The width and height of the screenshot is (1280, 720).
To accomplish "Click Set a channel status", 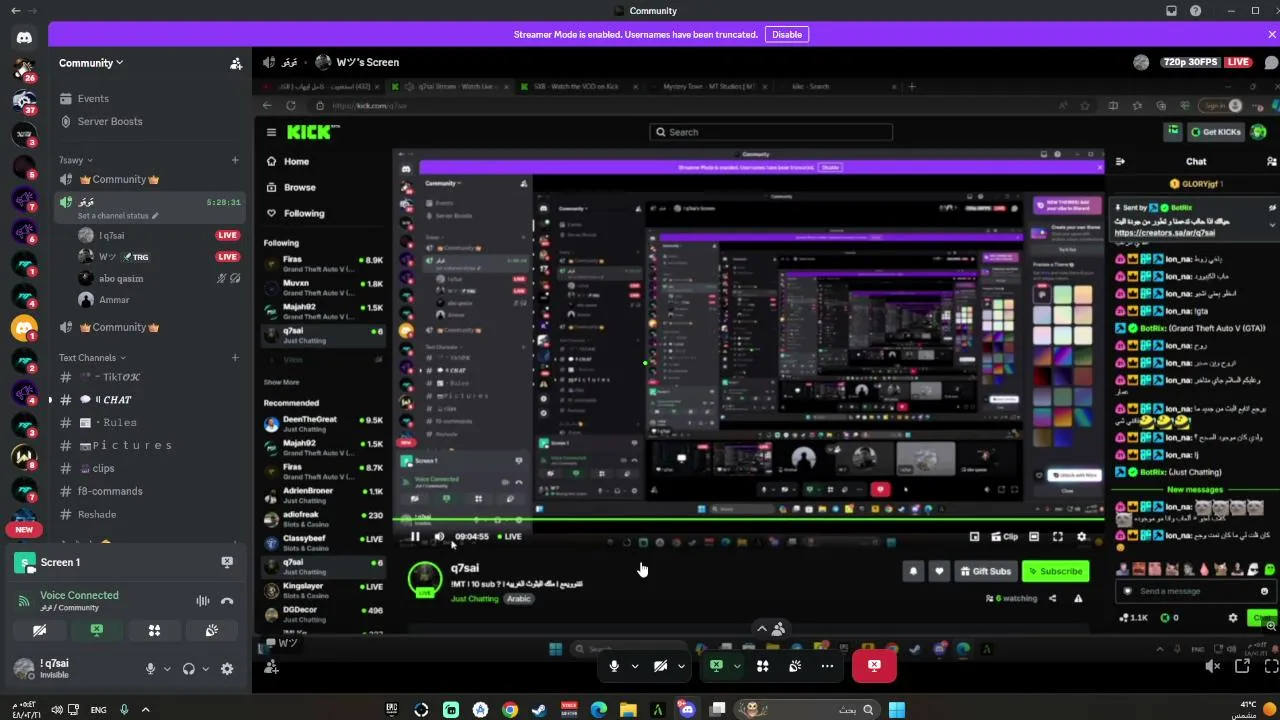I will (118, 216).
